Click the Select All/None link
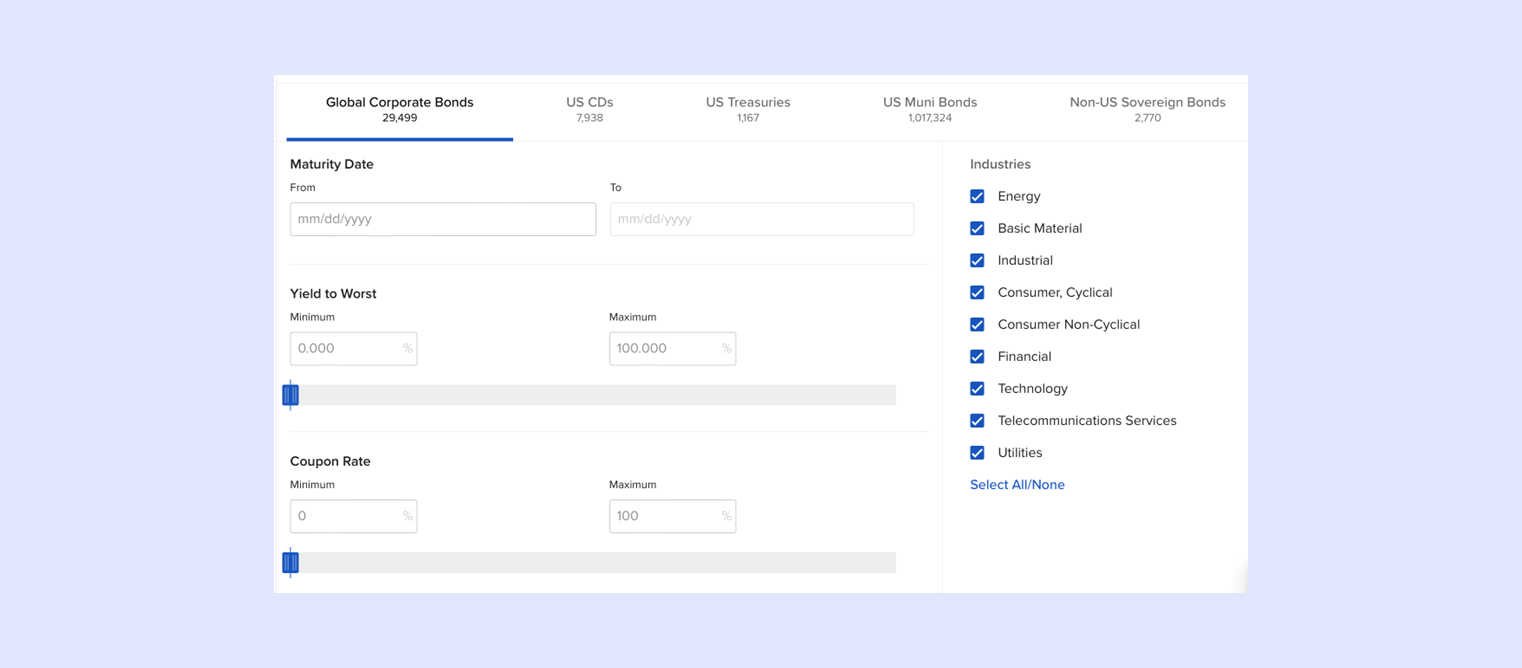The image size is (1522, 668). (1017, 485)
